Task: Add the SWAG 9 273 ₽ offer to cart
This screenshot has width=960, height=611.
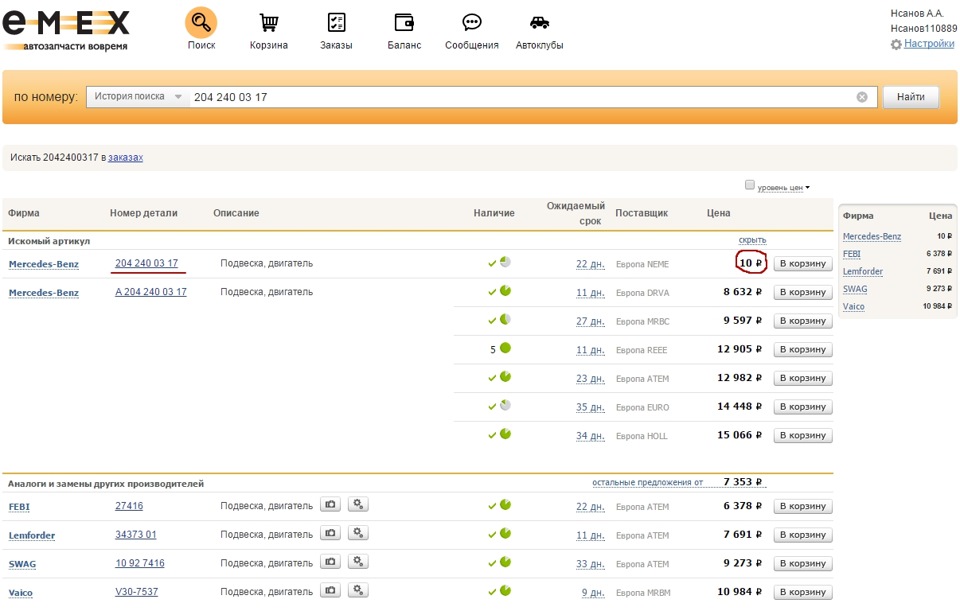Action: click(803, 563)
